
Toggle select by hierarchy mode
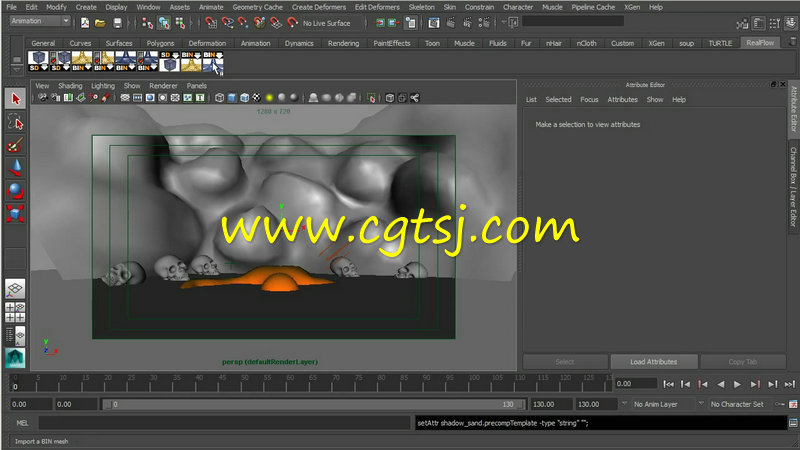[x=147, y=23]
